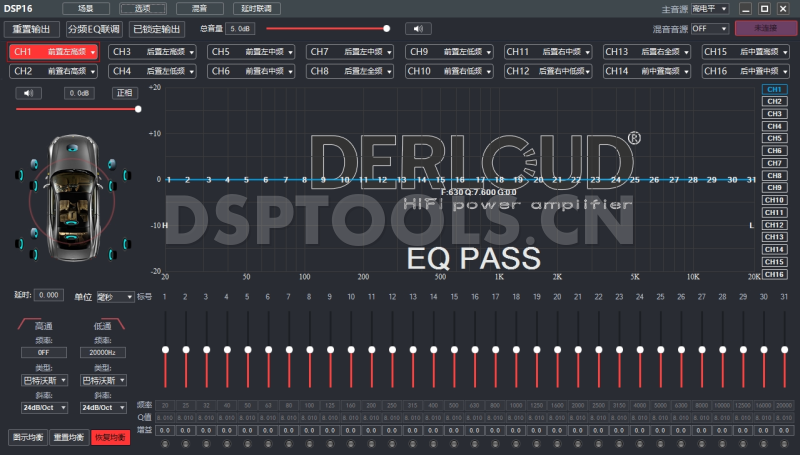Open the 混音音源 mix source dropdown set to OFF

[x=710, y=29]
